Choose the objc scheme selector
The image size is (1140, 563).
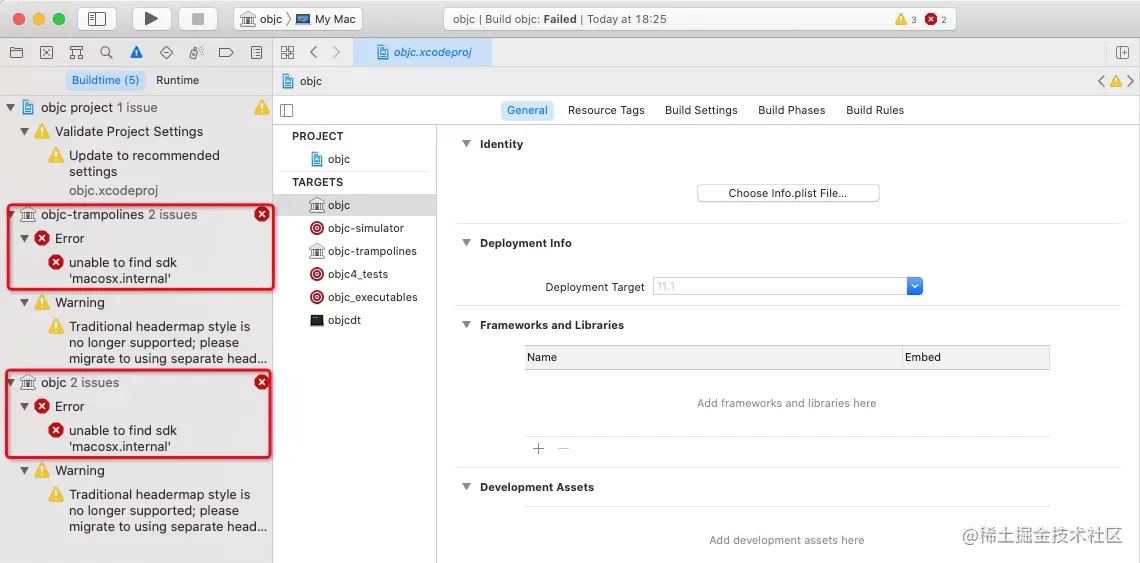click(x=261, y=19)
